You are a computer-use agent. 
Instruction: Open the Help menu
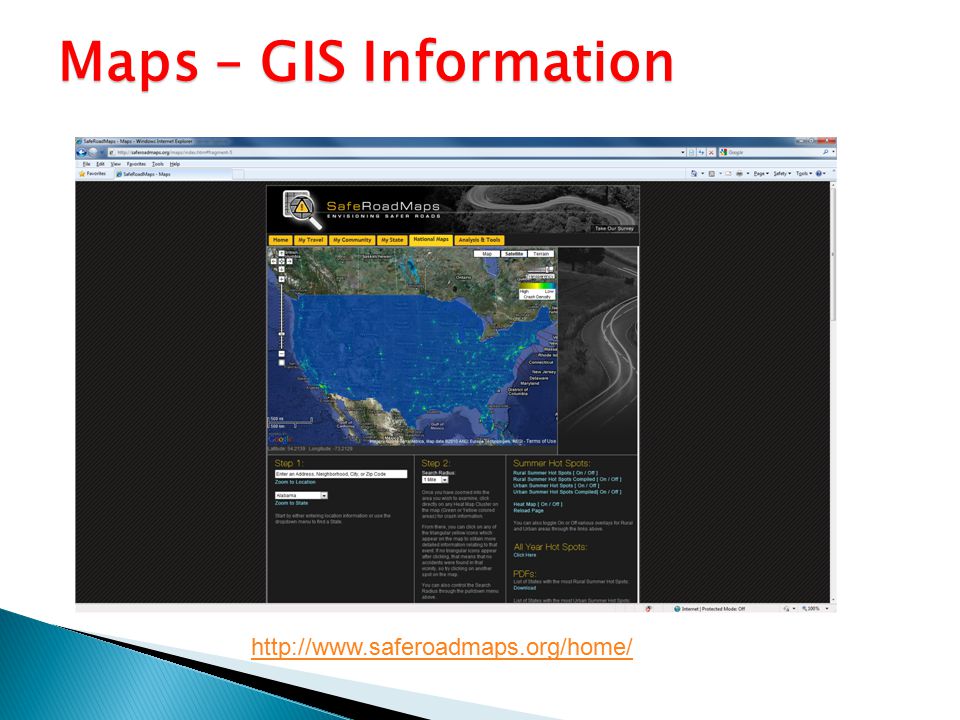[174, 164]
